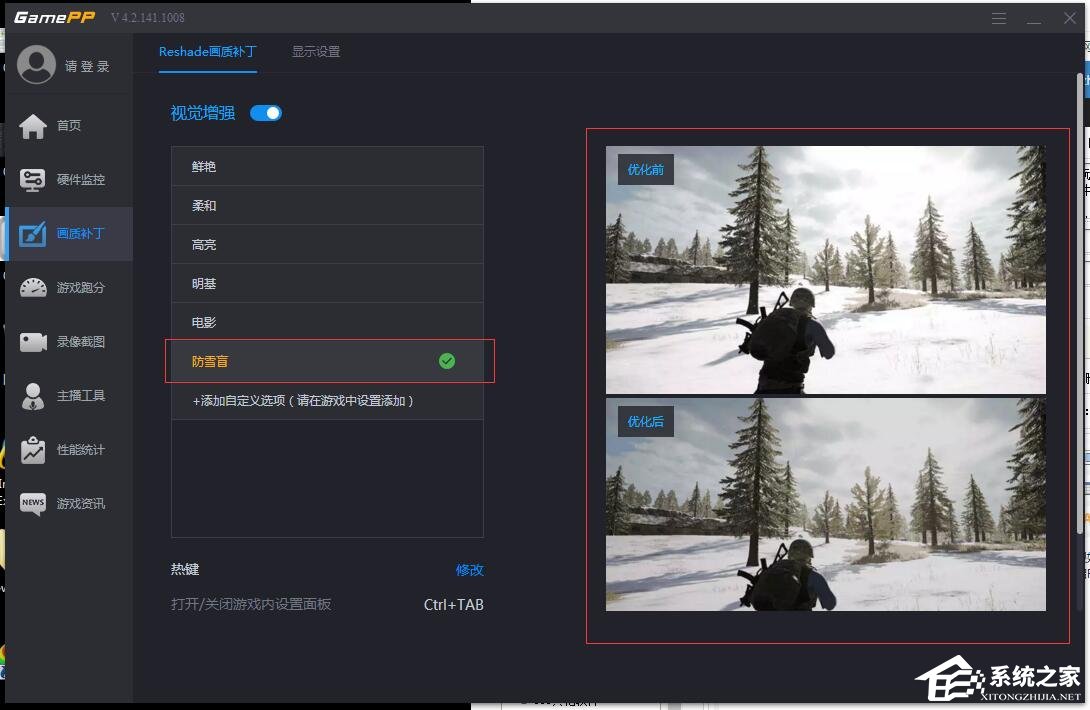Open the 硬件监控 sidebar label

[x=81, y=179]
